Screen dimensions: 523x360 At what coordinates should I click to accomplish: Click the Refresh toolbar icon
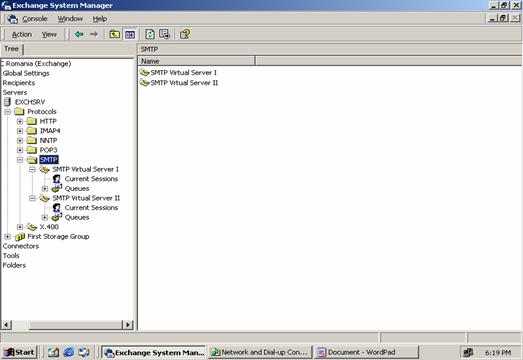pos(150,34)
